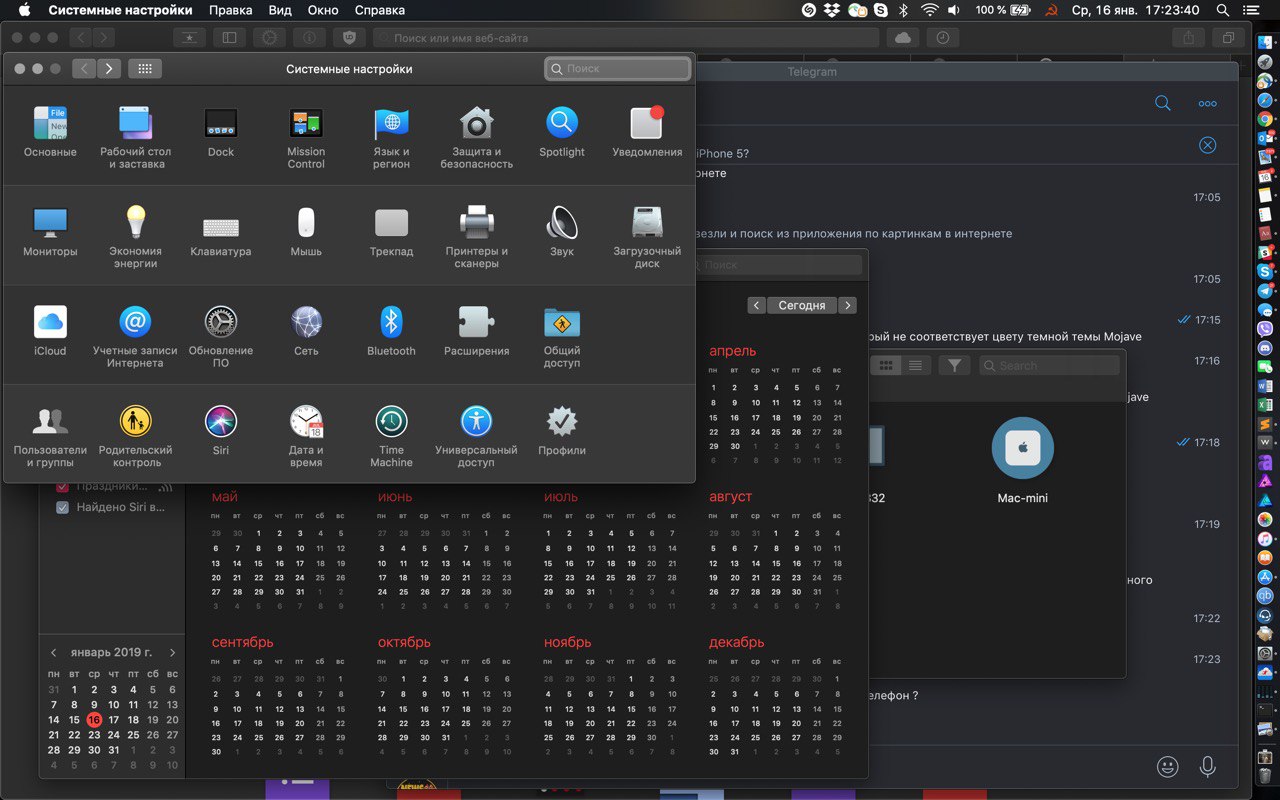
Task: Open Мониторы preferences pane
Action: [x=50, y=232]
